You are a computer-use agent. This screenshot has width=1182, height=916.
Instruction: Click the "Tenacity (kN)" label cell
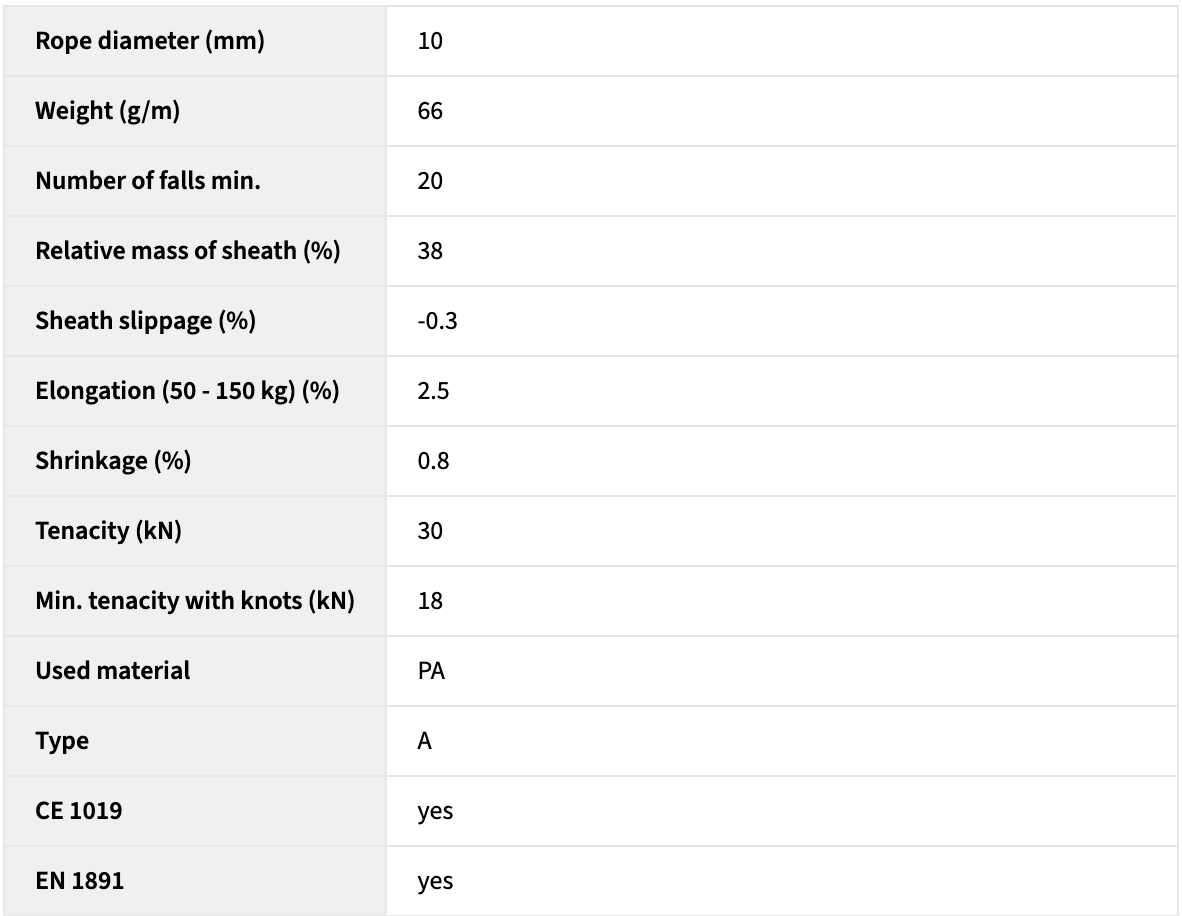108,531
